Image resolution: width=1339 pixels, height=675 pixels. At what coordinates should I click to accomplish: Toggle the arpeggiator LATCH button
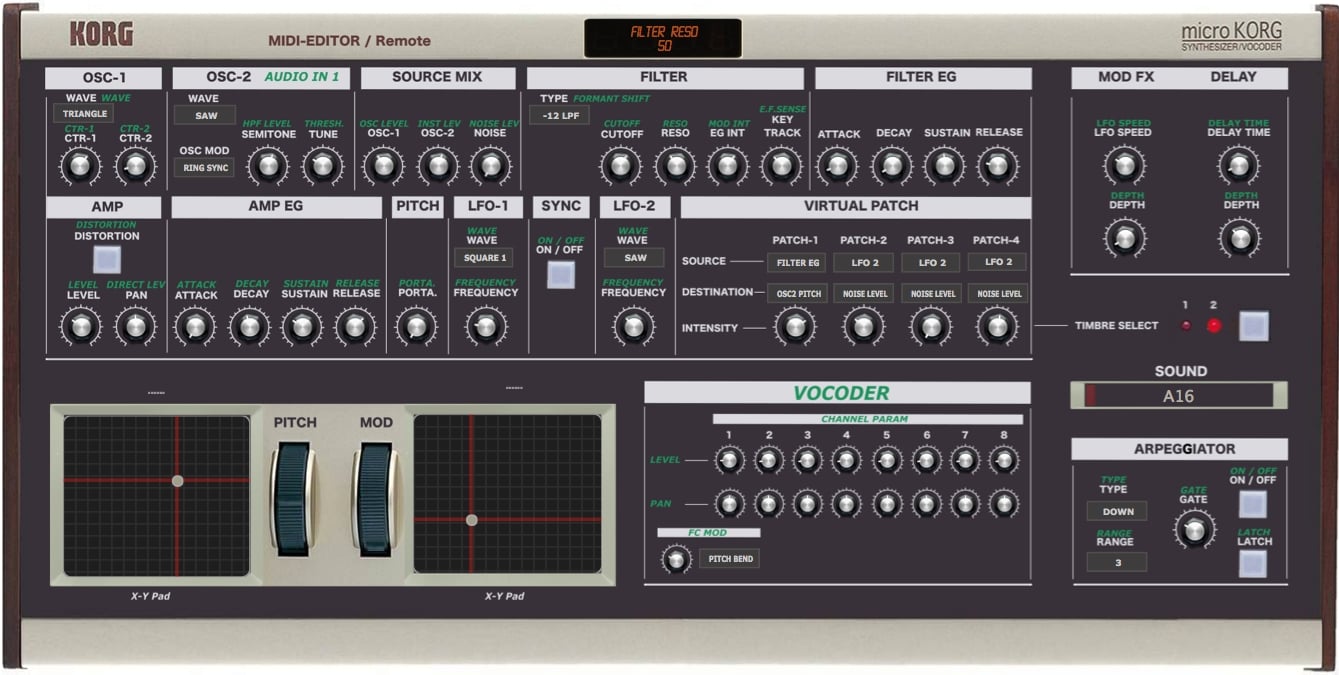pos(1253,564)
